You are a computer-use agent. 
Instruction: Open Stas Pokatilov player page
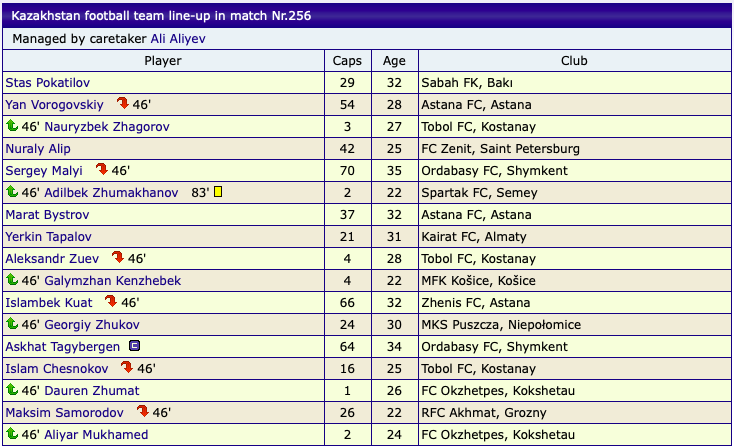(x=48, y=83)
